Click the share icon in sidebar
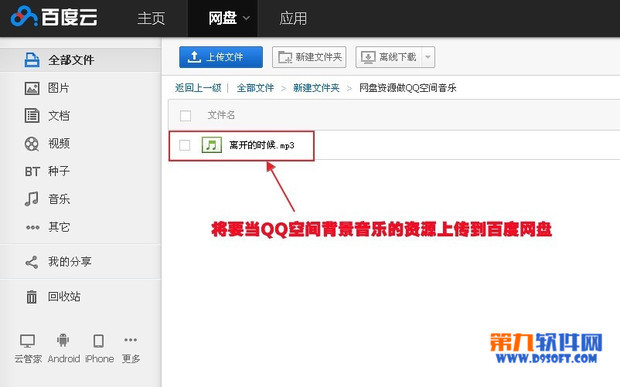This screenshot has height=387, width=620. (x=32, y=262)
